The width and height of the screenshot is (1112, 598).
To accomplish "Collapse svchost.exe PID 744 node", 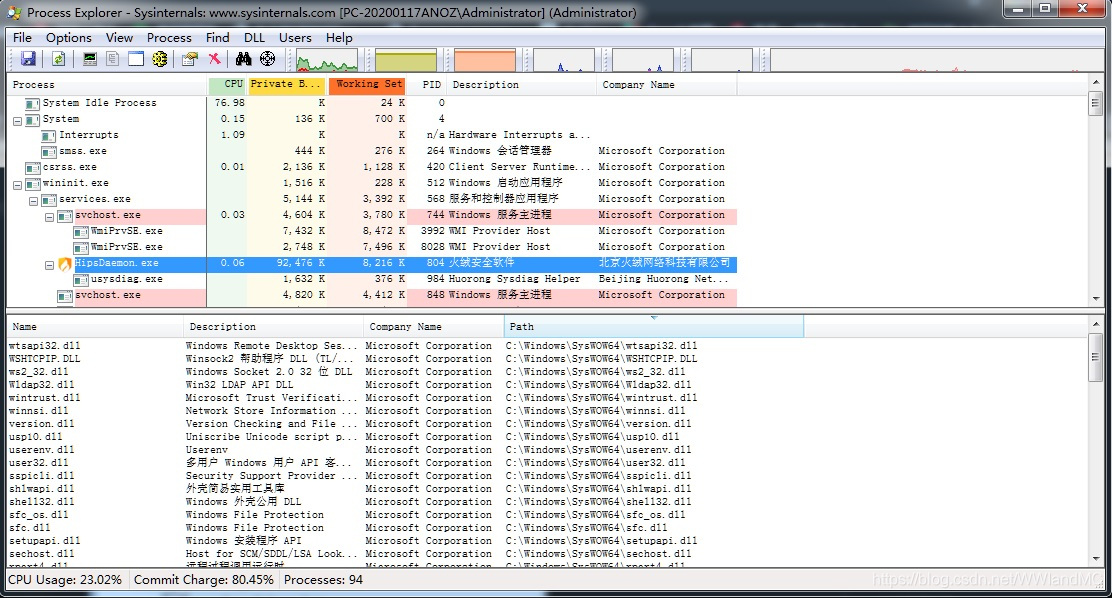I will tap(50, 217).
